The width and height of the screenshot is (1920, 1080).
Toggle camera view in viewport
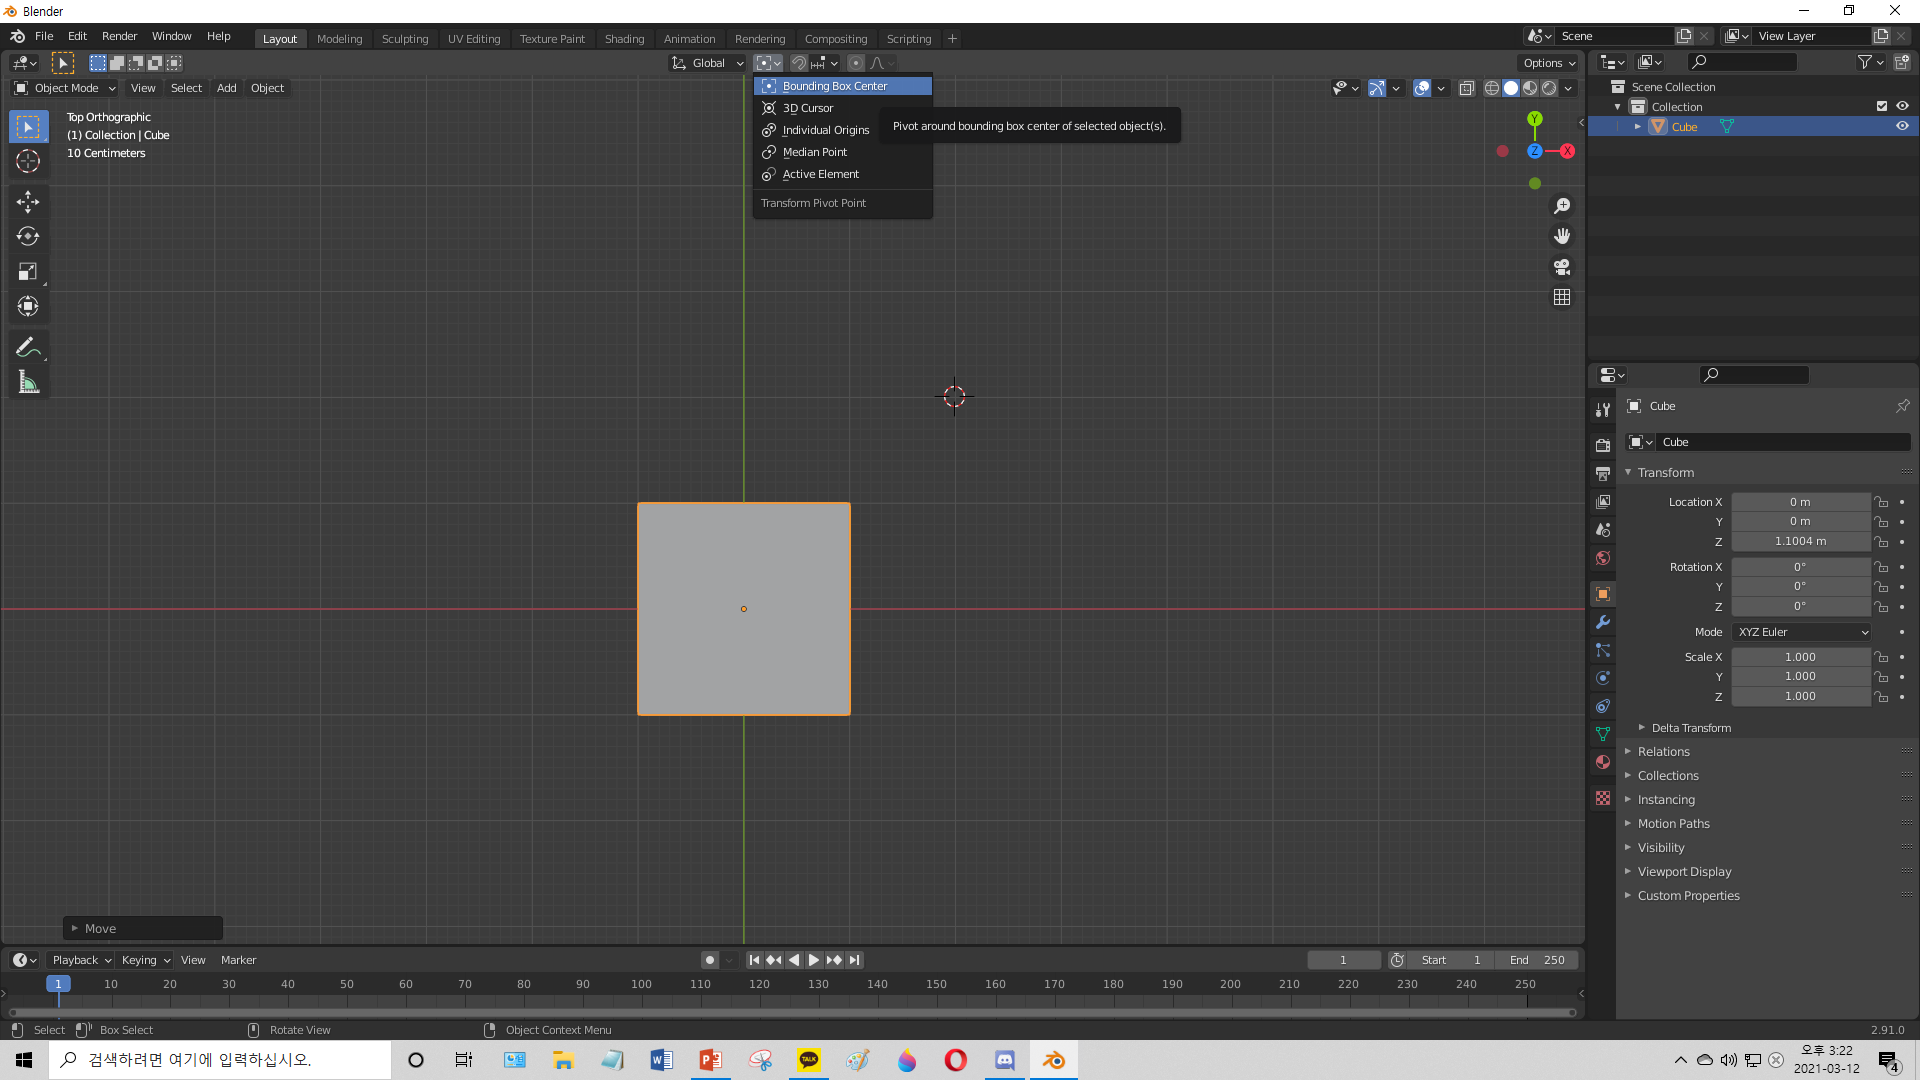point(1562,267)
